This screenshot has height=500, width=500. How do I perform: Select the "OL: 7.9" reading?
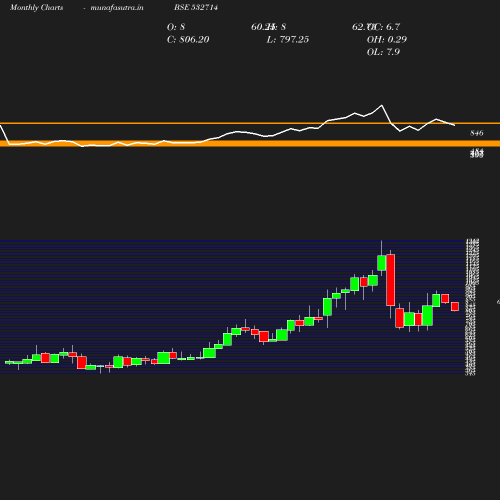click(383, 52)
